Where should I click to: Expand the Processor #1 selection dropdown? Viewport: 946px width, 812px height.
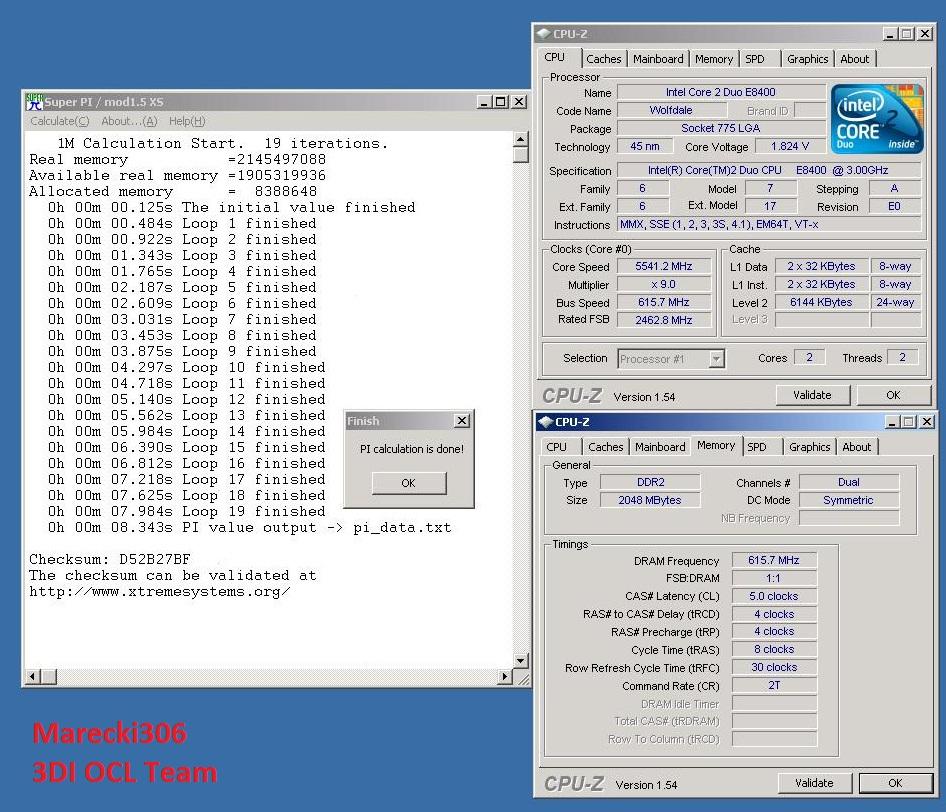[716, 360]
